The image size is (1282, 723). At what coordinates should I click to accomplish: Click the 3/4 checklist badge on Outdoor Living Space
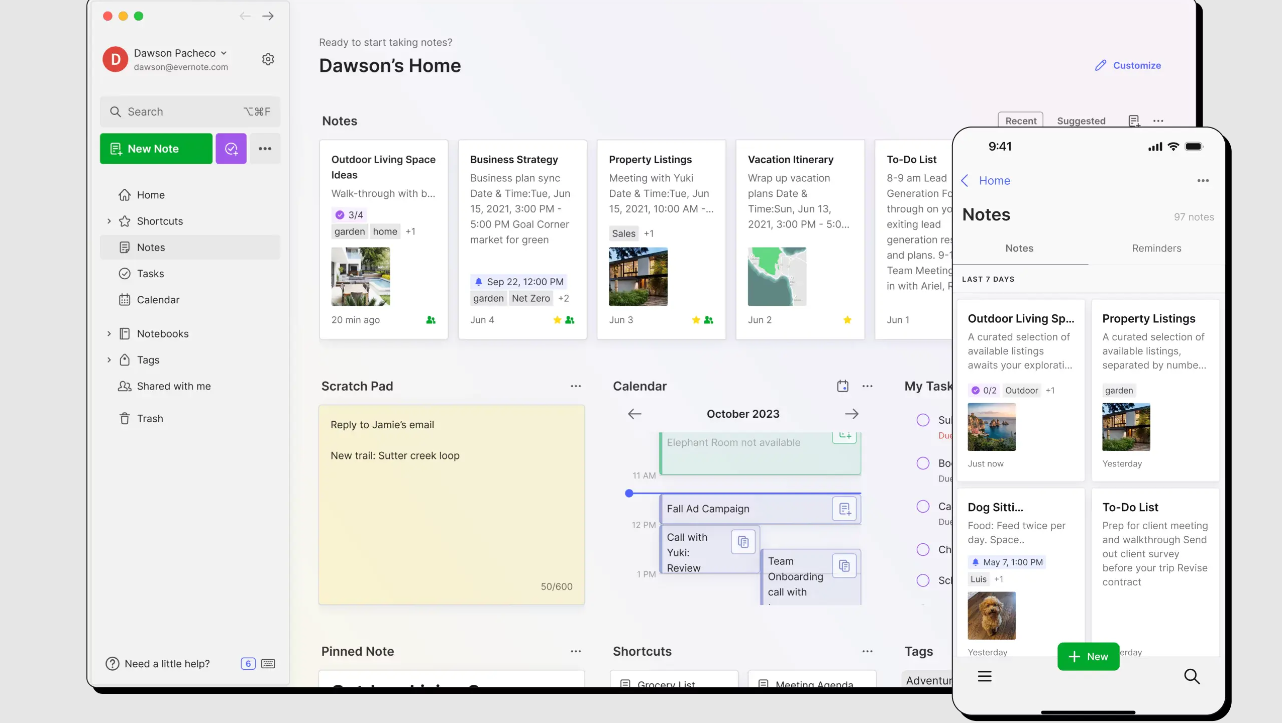(349, 214)
